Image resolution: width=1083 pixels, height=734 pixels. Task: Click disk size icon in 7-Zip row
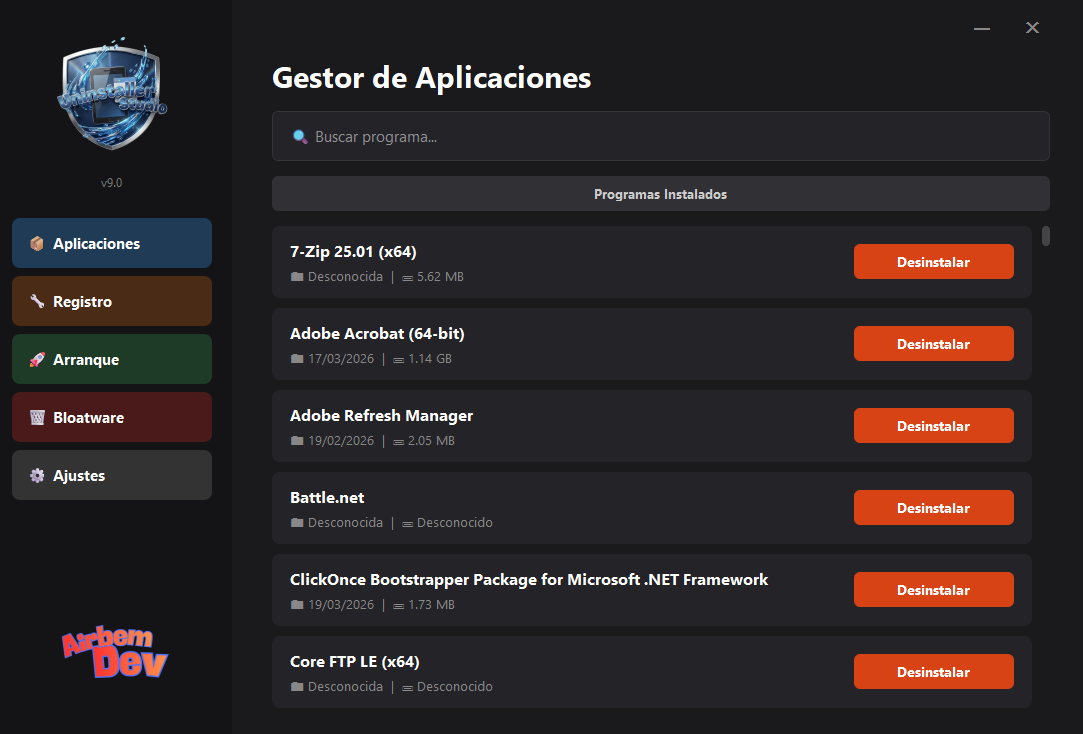point(408,278)
